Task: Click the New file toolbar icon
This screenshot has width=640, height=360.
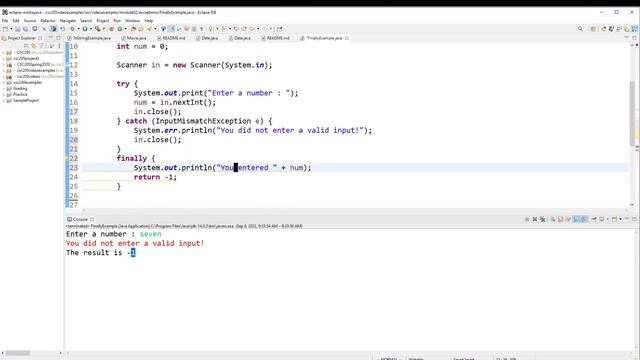Action: pyautogui.click(x=5, y=29)
